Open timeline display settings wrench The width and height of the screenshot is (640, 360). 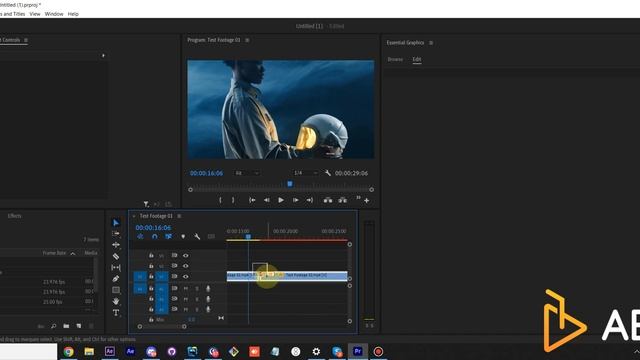click(x=197, y=237)
